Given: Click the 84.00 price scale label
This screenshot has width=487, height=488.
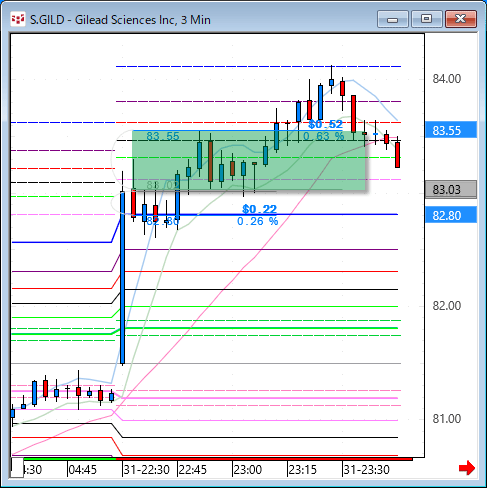Looking at the screenshot, I should pos(447,79).
